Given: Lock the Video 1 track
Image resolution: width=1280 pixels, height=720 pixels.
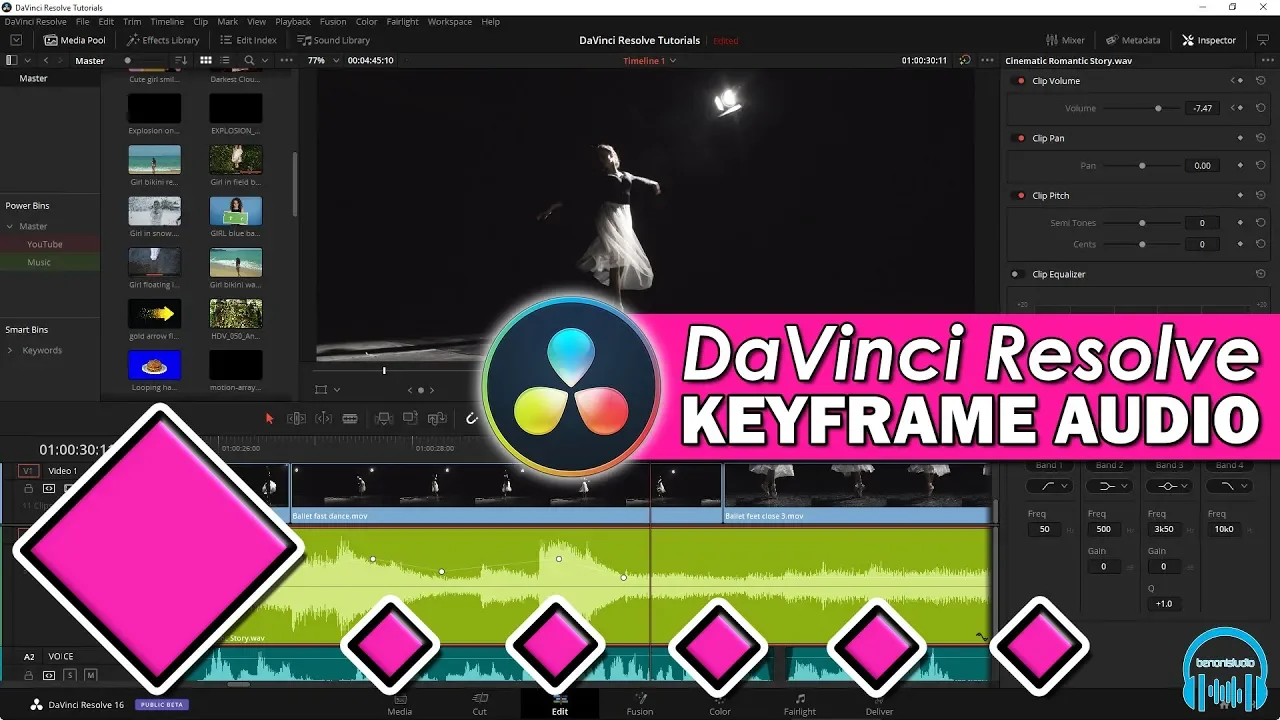Looking at the screenshot, I should click(28, 489).
